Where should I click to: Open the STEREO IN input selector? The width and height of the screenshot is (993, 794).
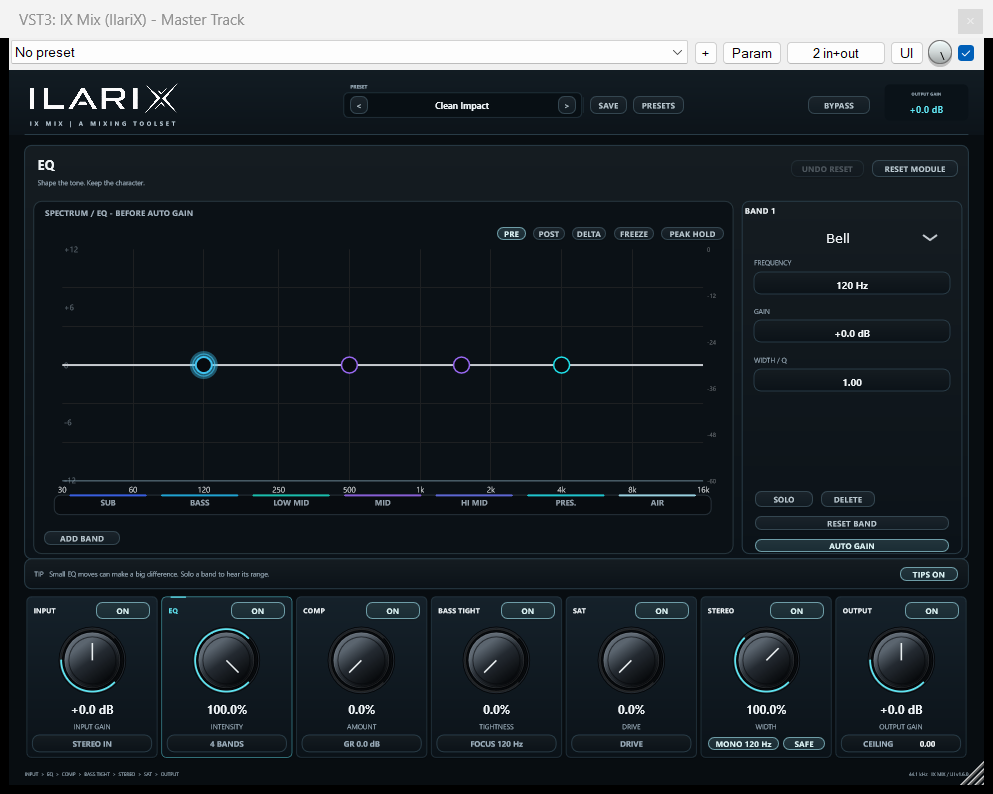tap(92, 744)
